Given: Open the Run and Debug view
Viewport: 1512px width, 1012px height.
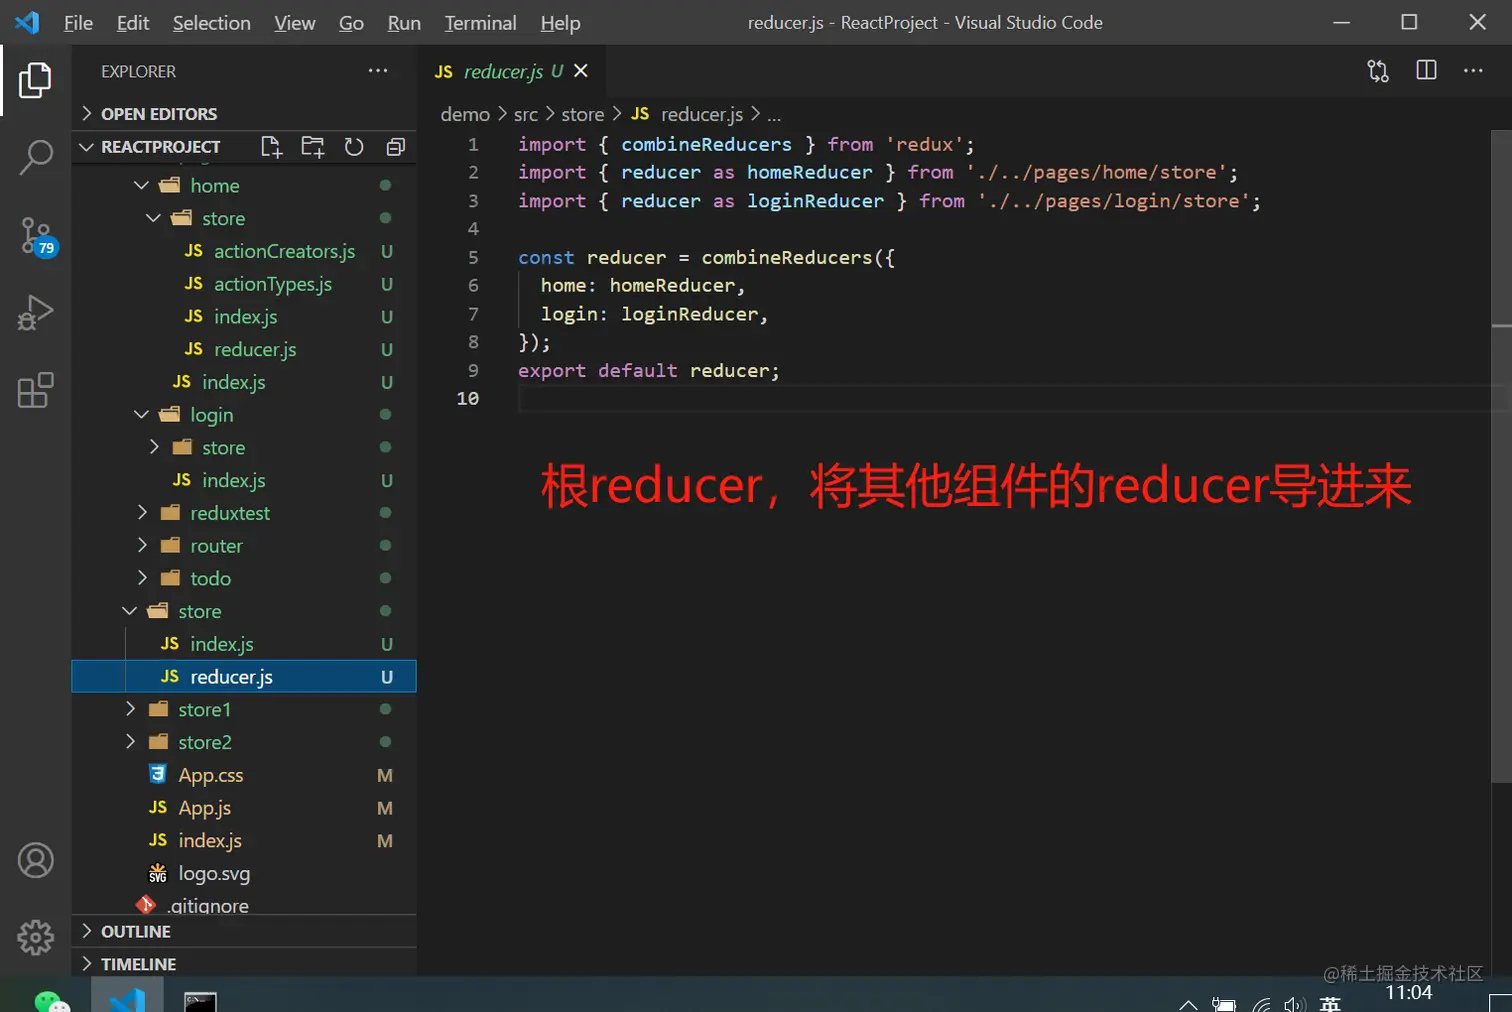Looking at the screenshot, I should 35,312.
